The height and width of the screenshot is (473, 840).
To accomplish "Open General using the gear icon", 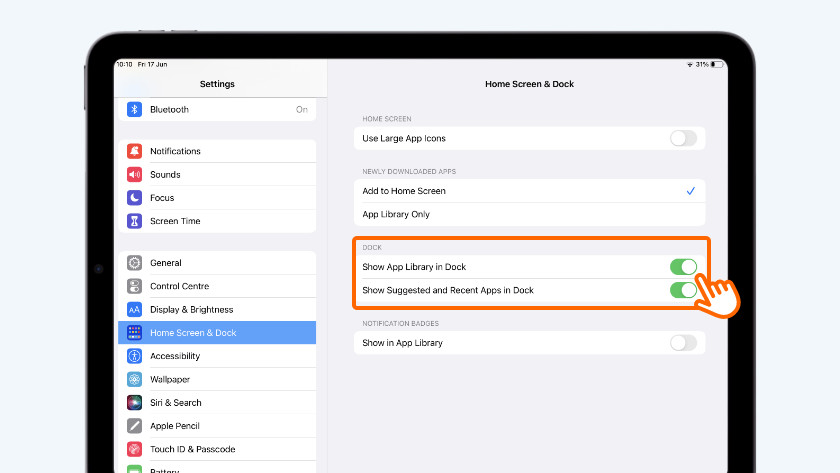I will (134, 263).
